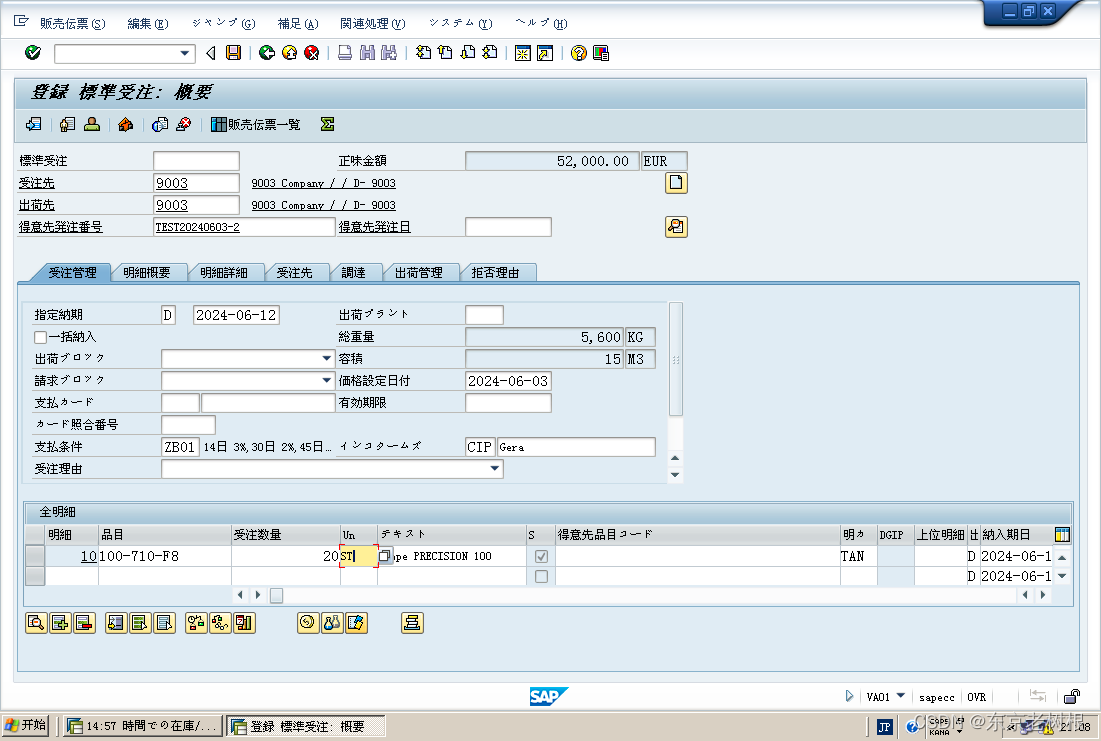Screen dimensions: 1101x741
Task: Click the flask configuration icon
Action: [x=332, y=623]
